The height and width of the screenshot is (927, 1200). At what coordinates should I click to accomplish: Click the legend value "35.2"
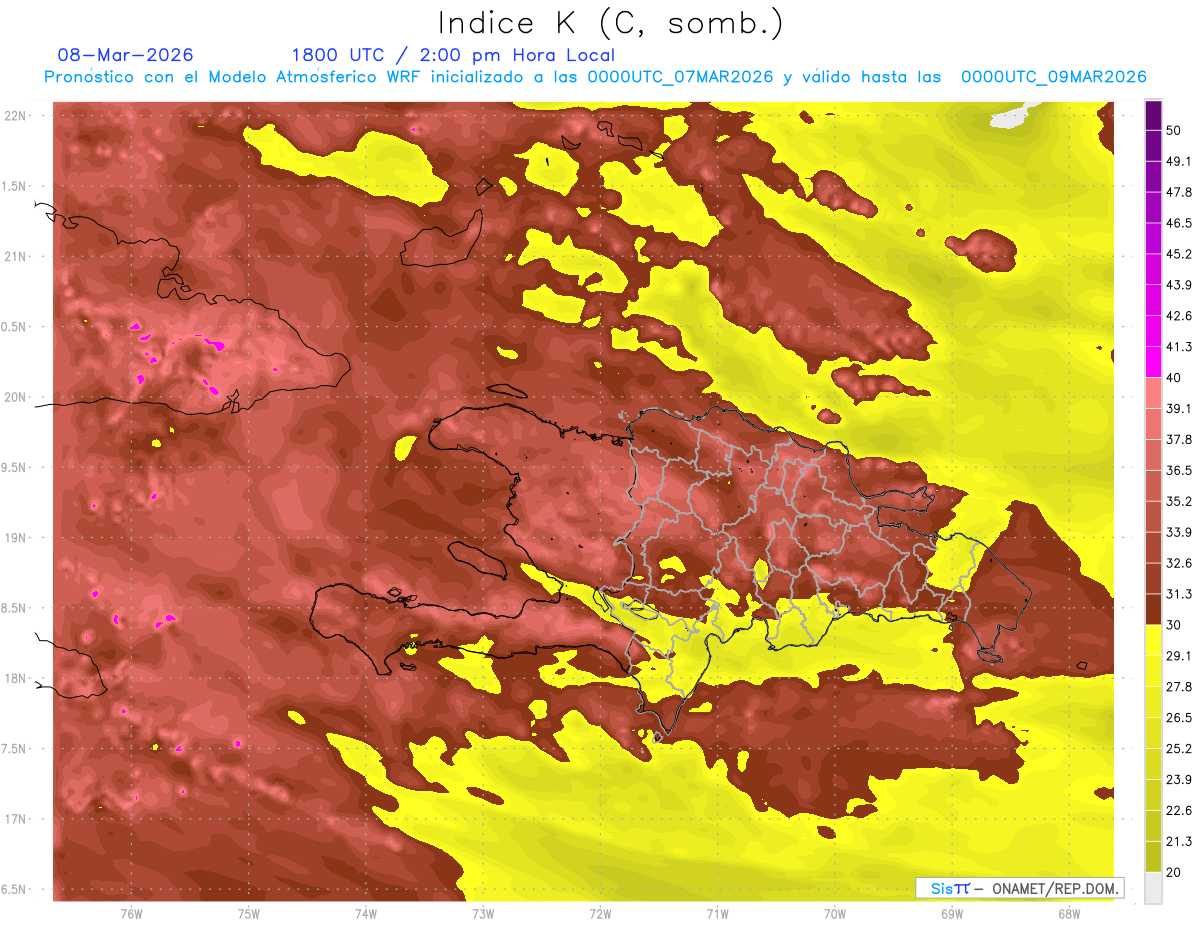(1179, 501)
